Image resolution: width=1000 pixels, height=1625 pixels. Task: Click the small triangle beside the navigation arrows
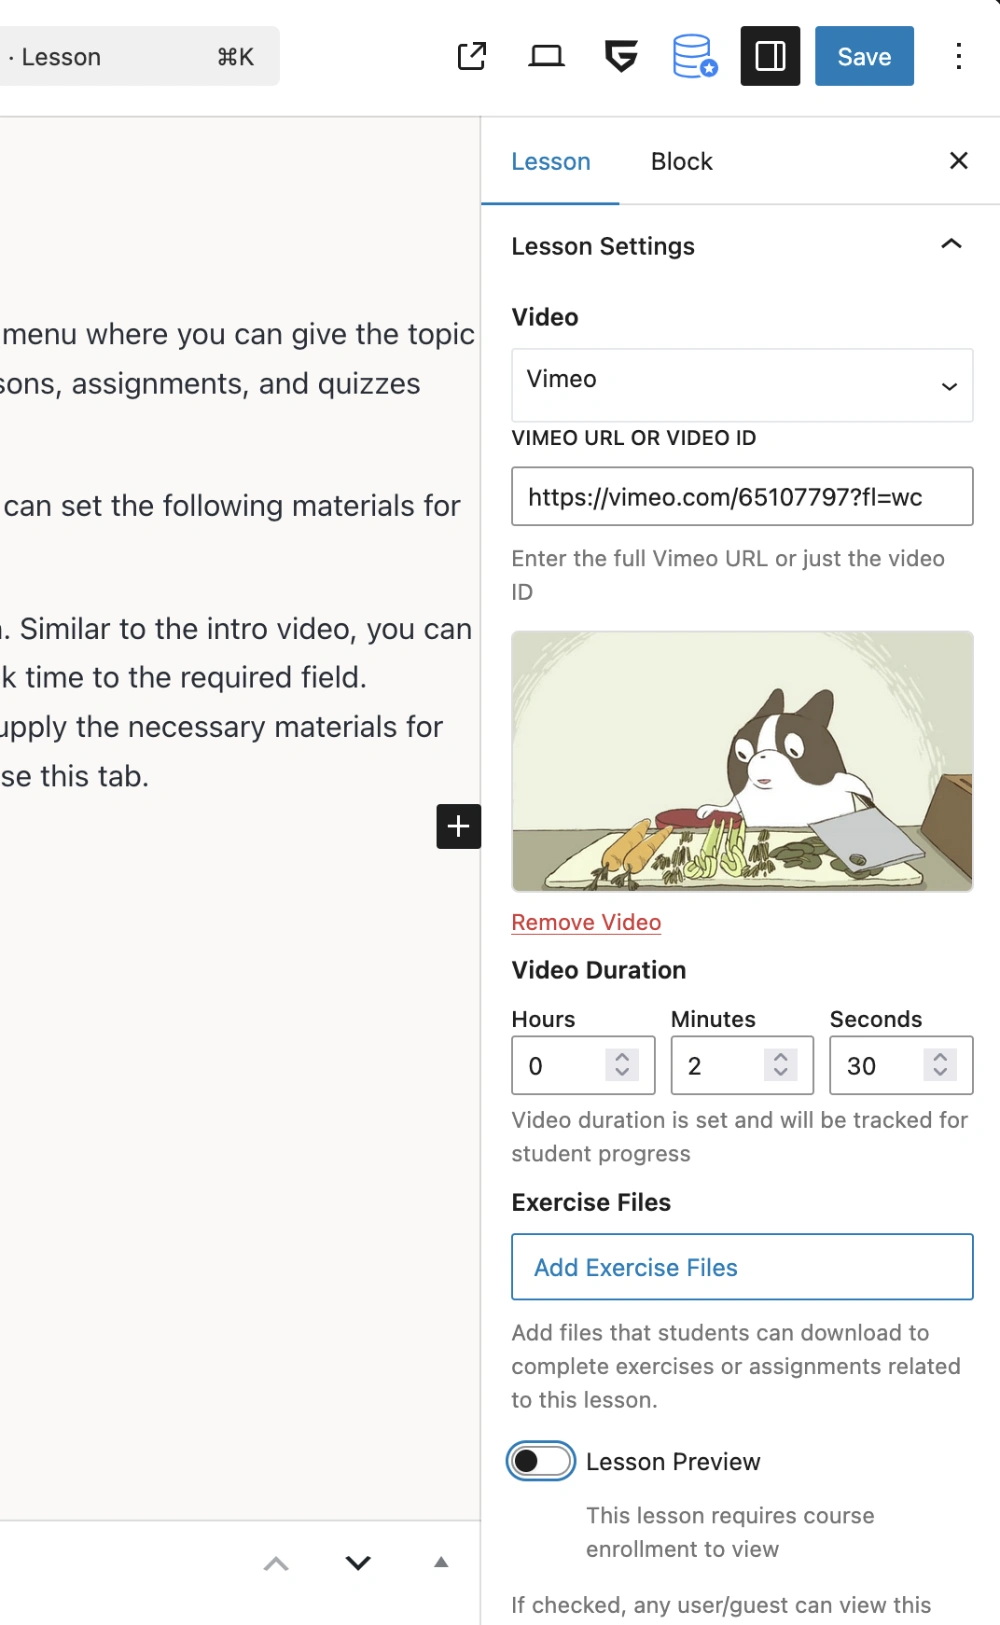[x=440, y=1562]
